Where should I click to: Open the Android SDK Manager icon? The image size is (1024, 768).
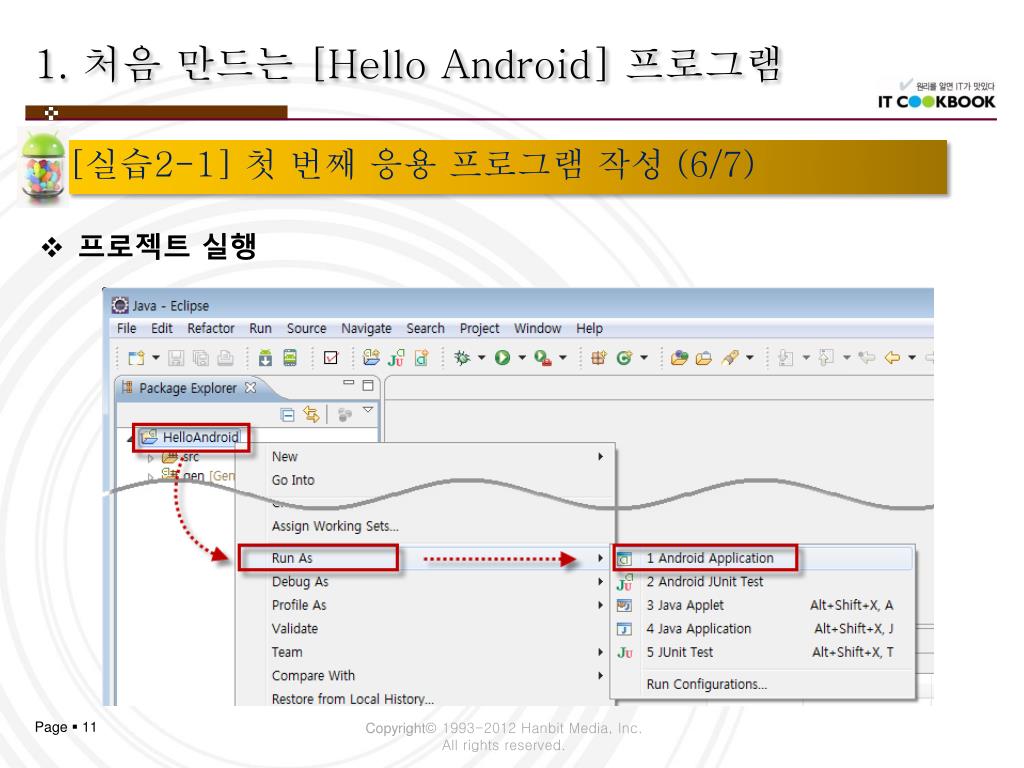pyautogui.click(x=265, y=358)
